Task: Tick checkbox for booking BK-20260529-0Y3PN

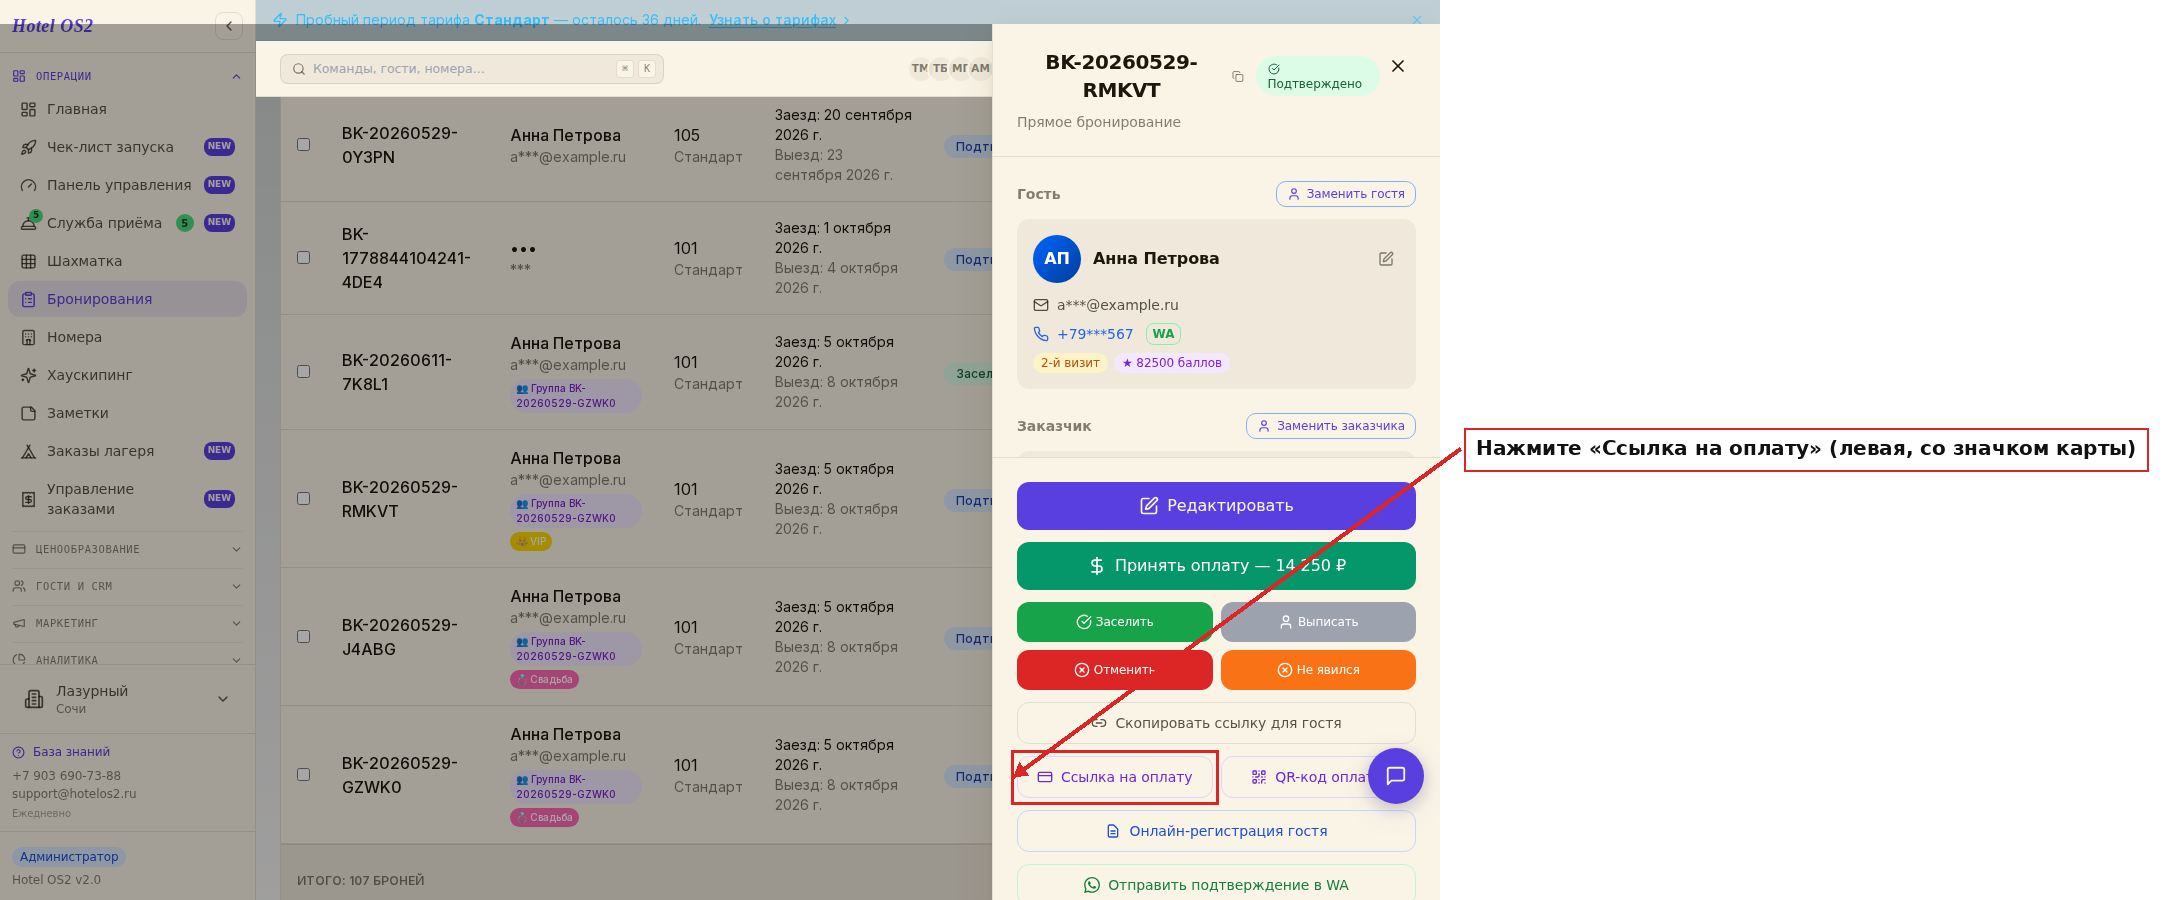Action: pos(303,144)
